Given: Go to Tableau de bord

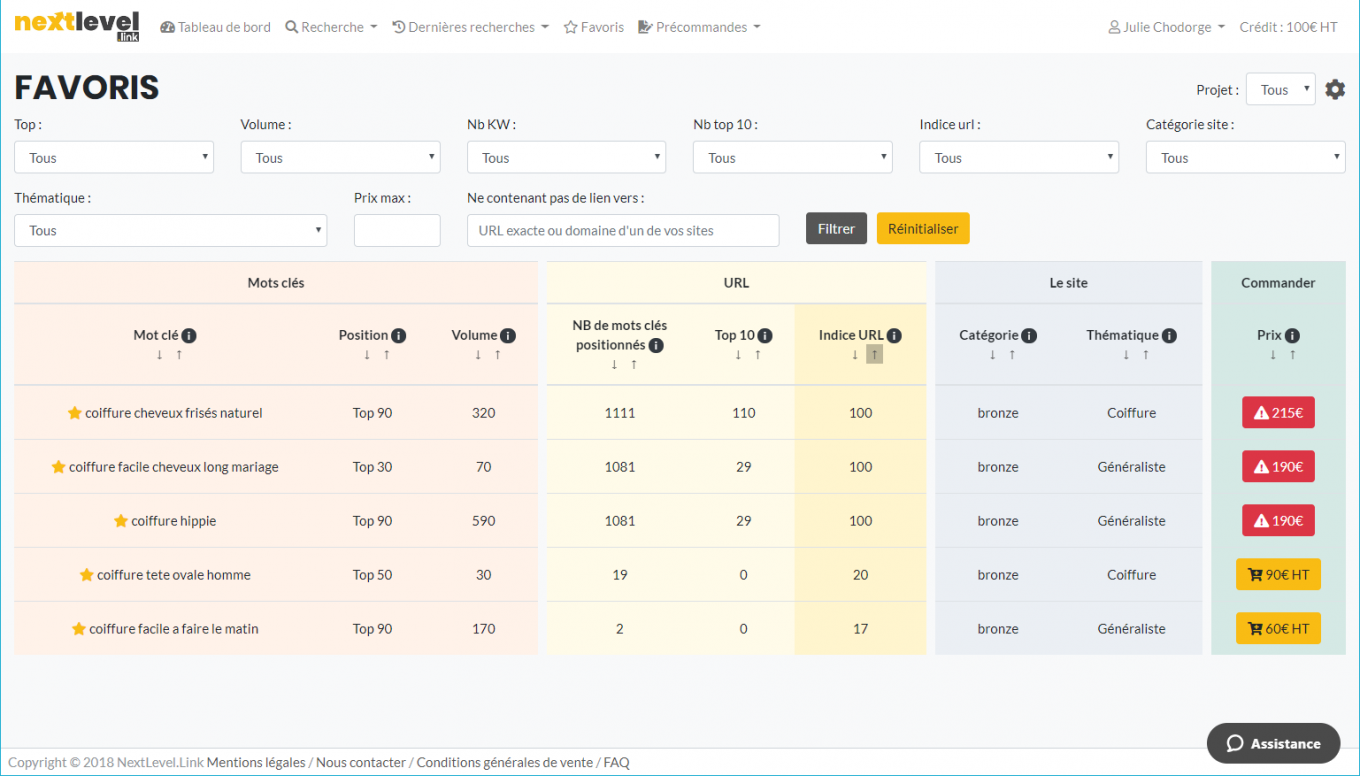Looking at the screenshot, I should point(215,27).
